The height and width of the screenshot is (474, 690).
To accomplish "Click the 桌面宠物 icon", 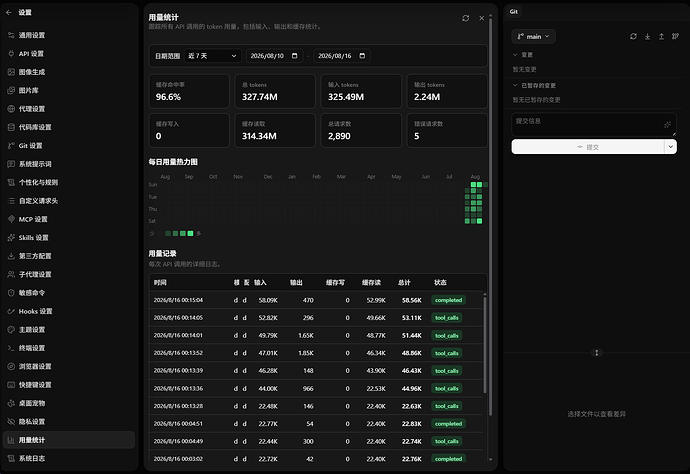I will 11,403.
